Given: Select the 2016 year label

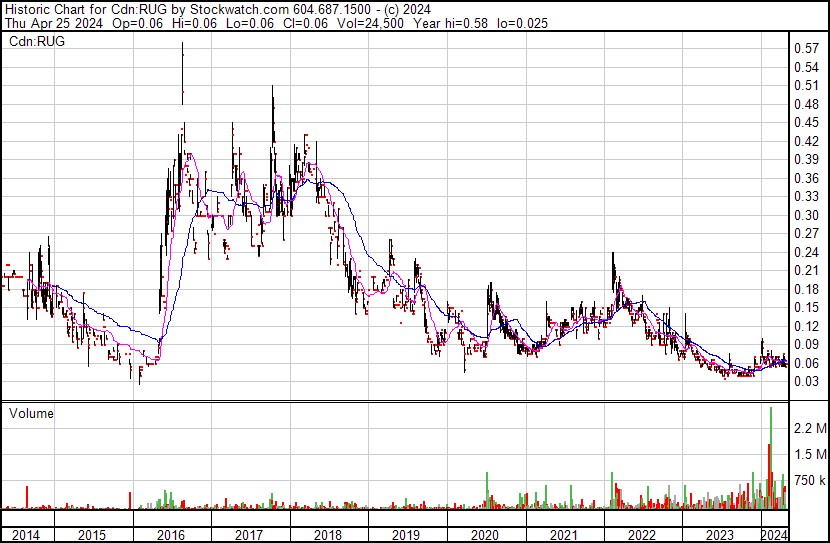Looking at the screenshot, I should pyautogui.click(x=170, y=535).
